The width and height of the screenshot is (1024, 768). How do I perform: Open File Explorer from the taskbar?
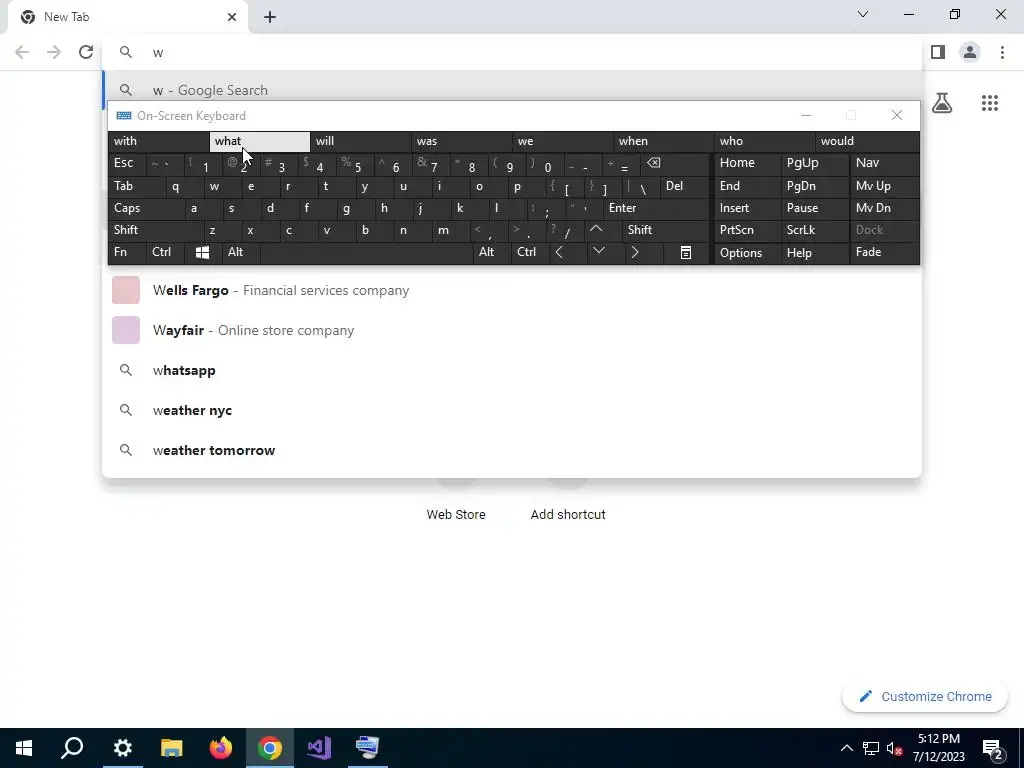click(171, 748)
